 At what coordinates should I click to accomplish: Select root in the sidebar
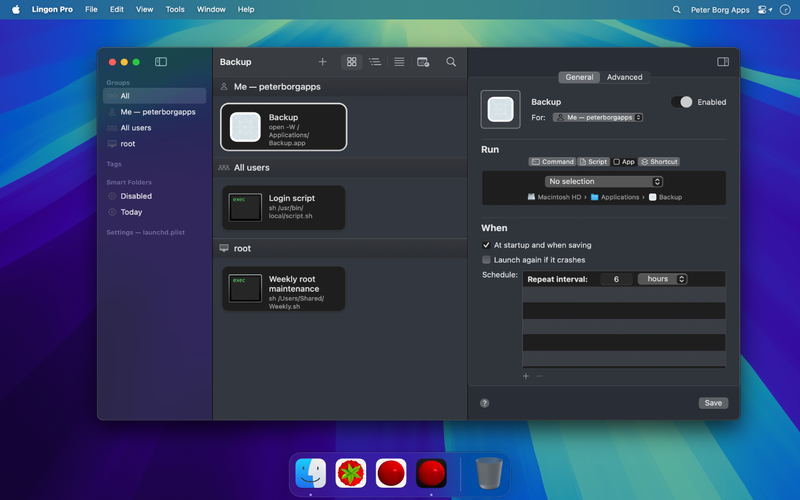tap(155, 144)
